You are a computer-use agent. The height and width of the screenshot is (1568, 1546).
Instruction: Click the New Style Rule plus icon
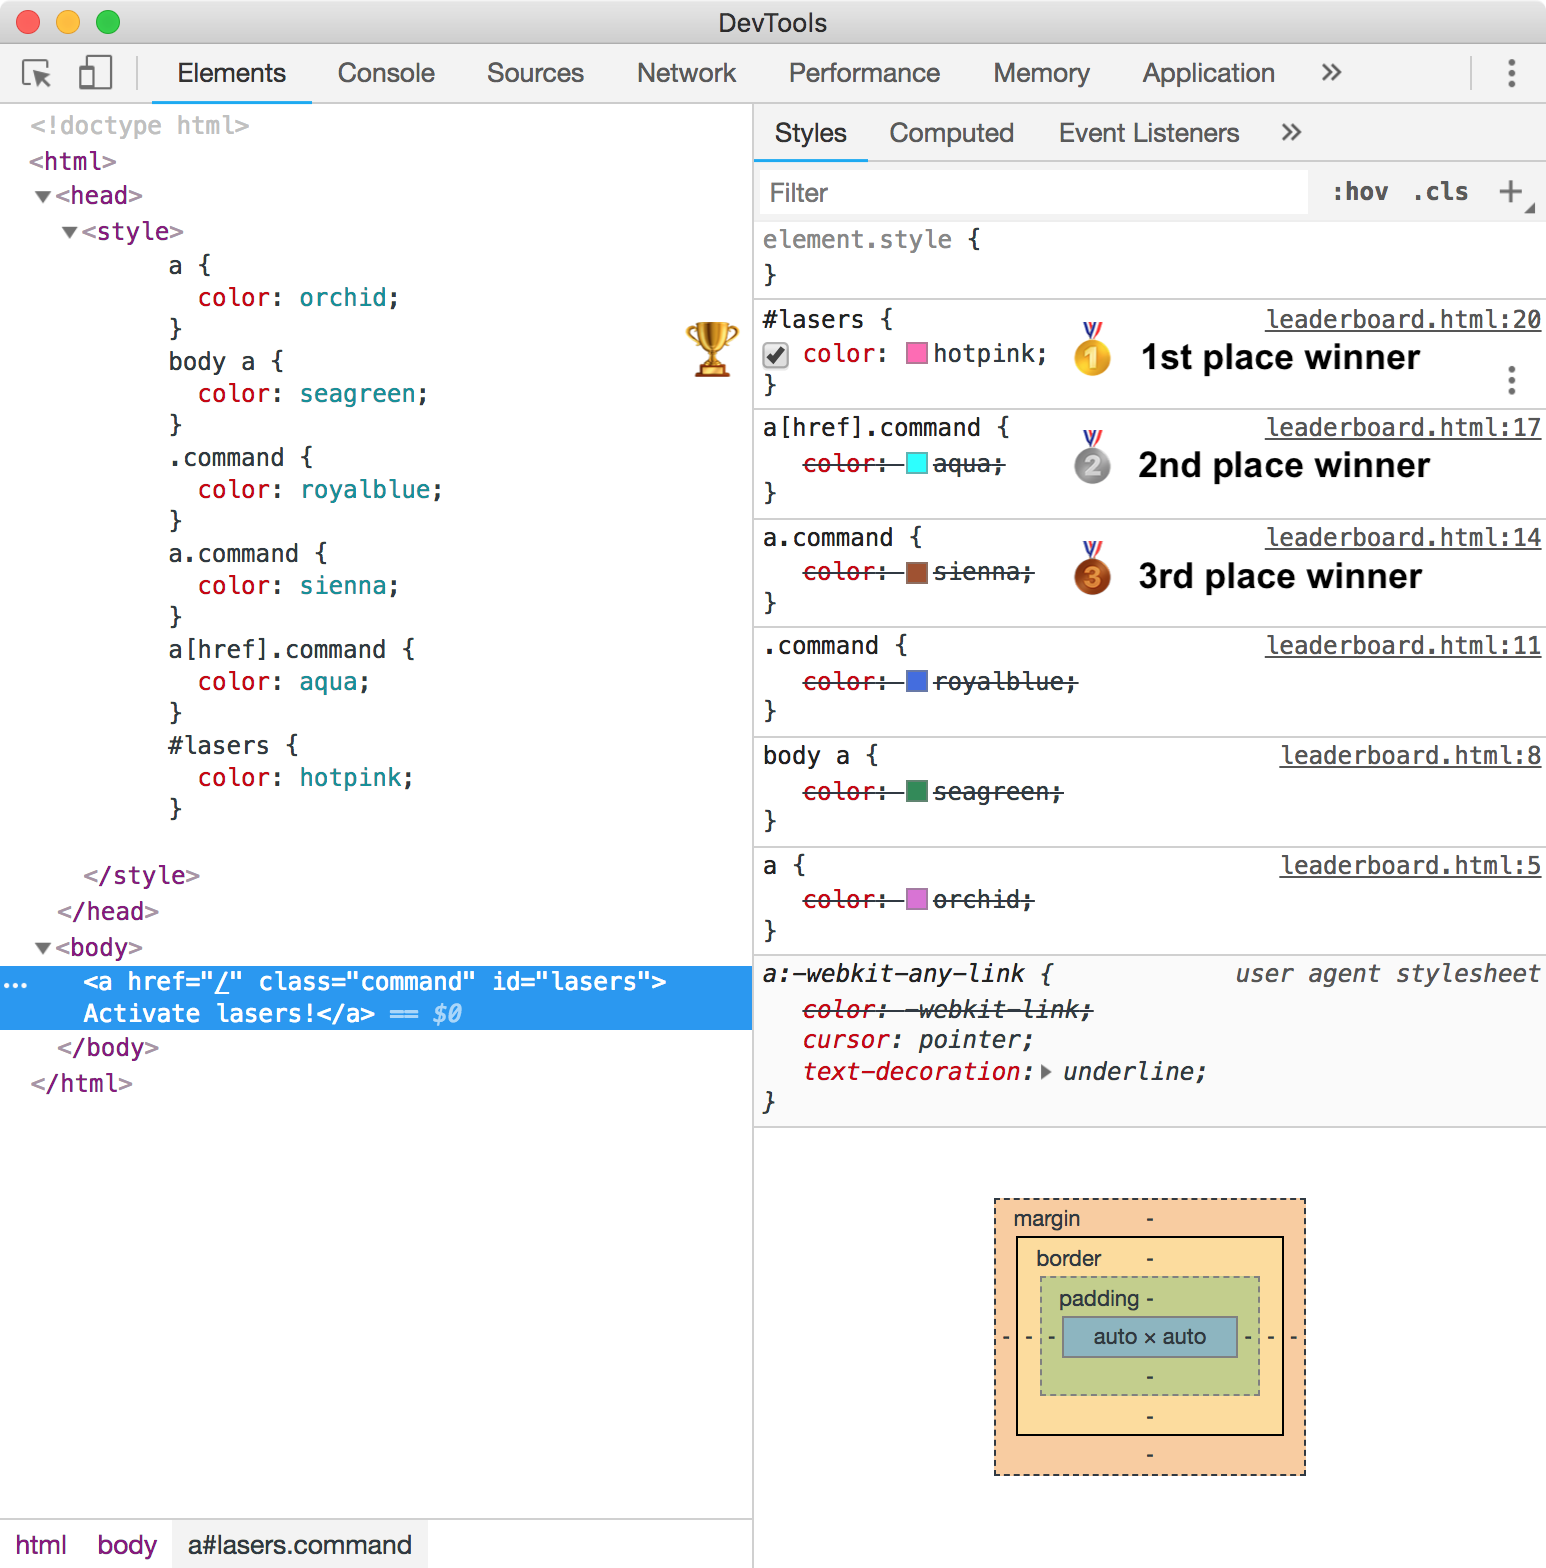(x=1511, y=192)
